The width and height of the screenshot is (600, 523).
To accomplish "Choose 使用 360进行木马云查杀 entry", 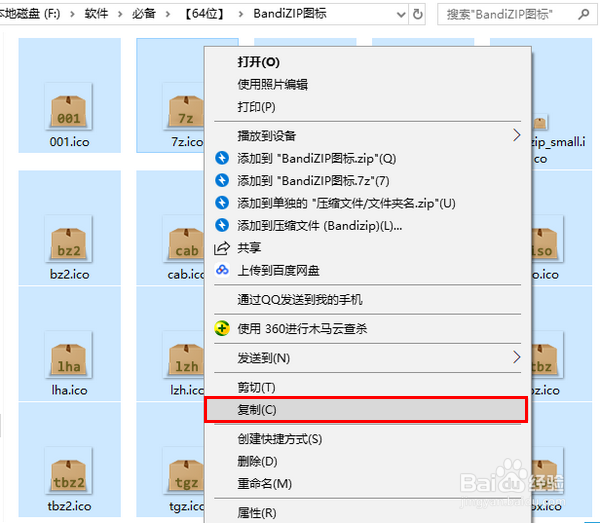I will coord(368,328).
